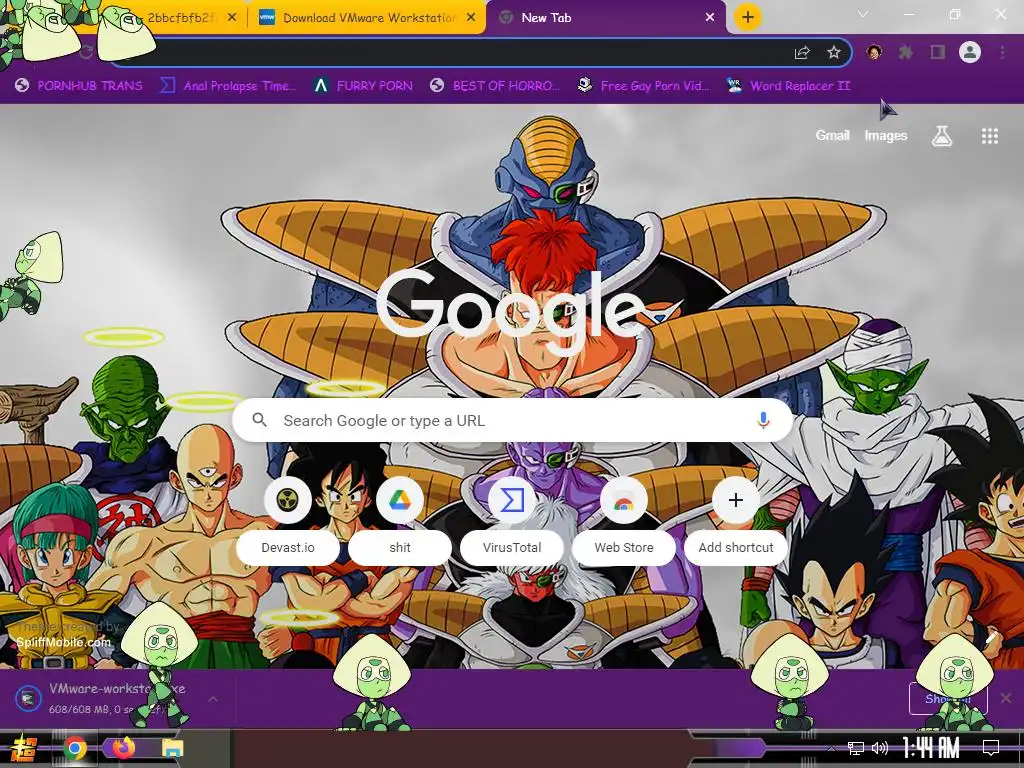Click the Add shortcut plus icon
1024x768 pixels.
[x=735, y=500]
